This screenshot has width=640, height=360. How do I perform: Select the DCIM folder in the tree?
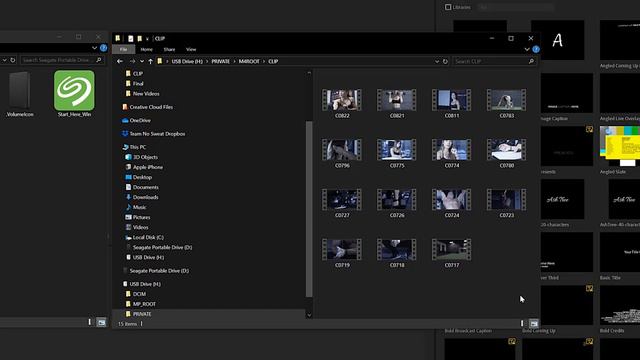pos(136,294)
